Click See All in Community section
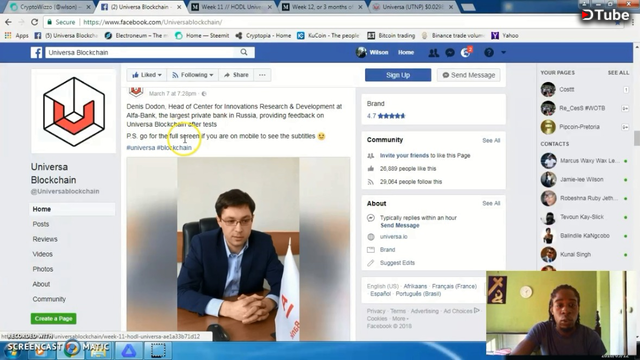This screenshot has height=360, width=640. (x=491, y=140)
